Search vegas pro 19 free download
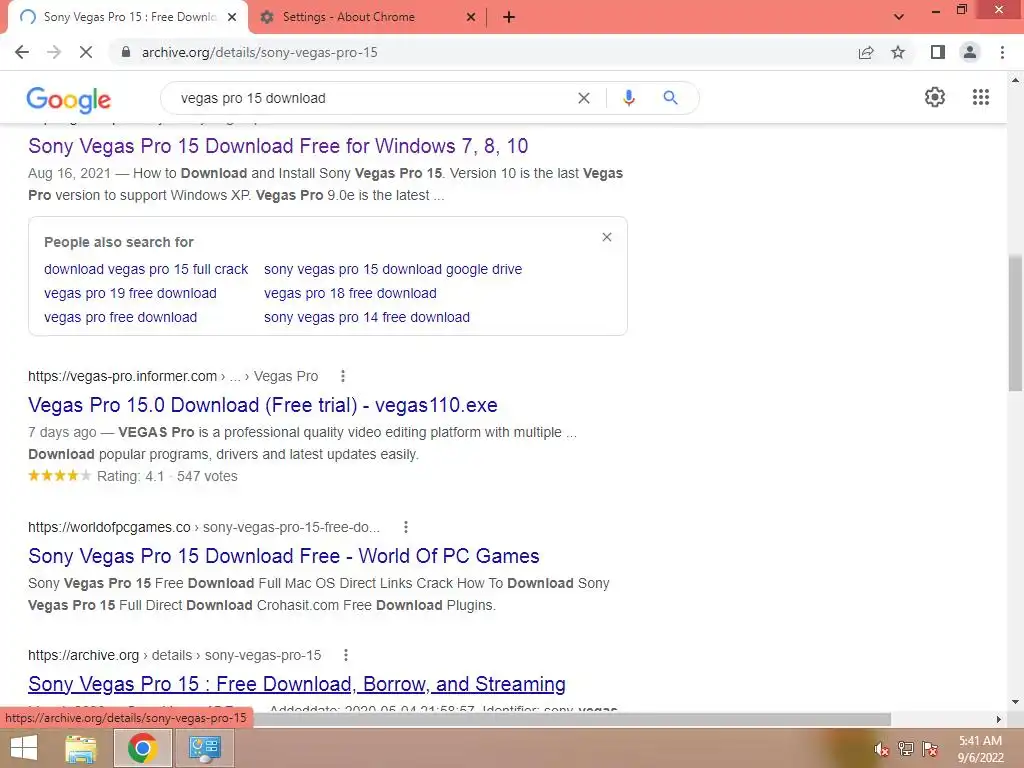Screen dimensions: 1024x768 (131, 293)
